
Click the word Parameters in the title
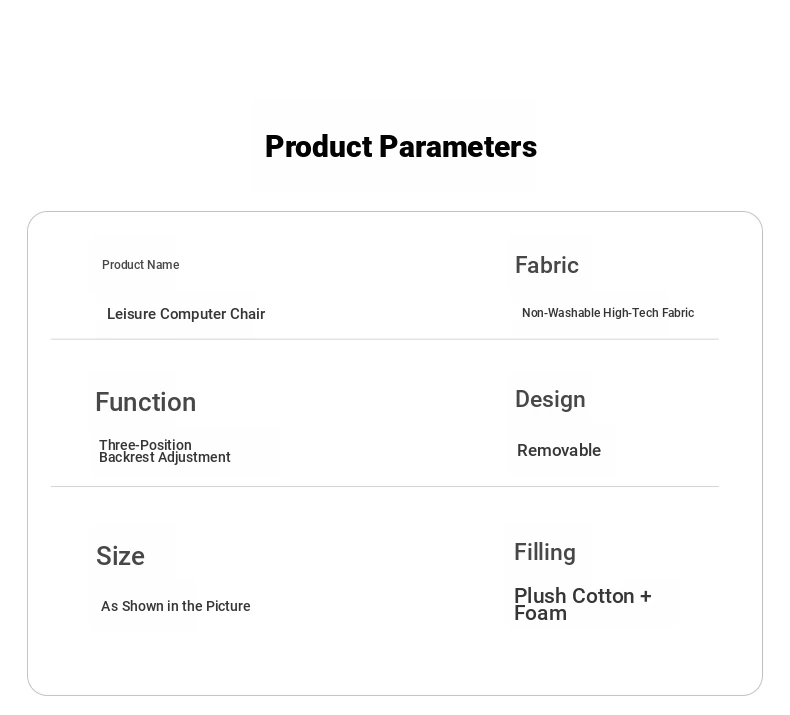pyautogui.click(x=458, y=147)
